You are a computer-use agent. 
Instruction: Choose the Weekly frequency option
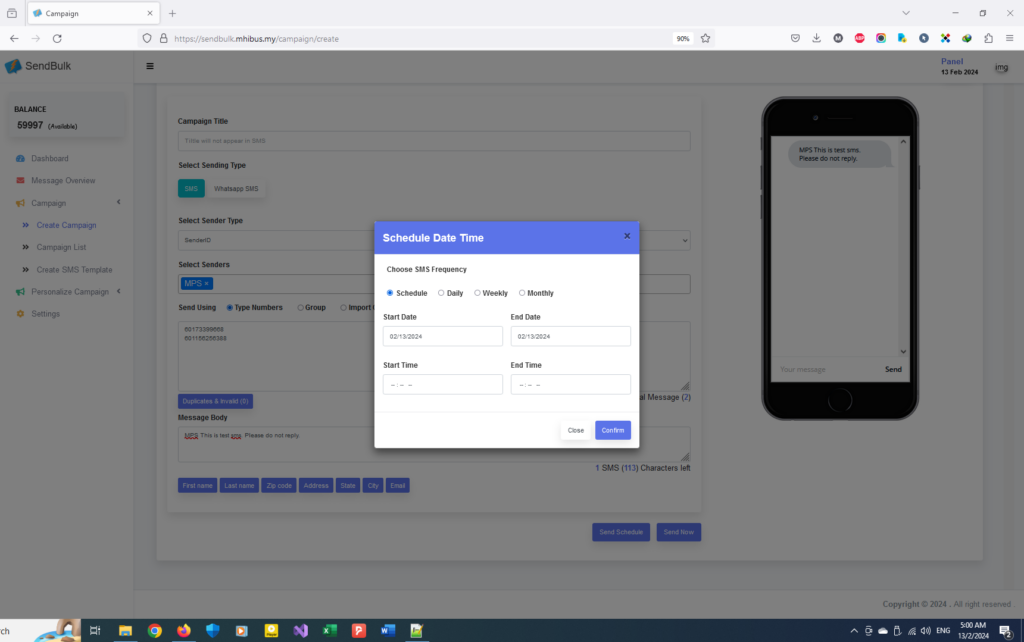(478, 293)
